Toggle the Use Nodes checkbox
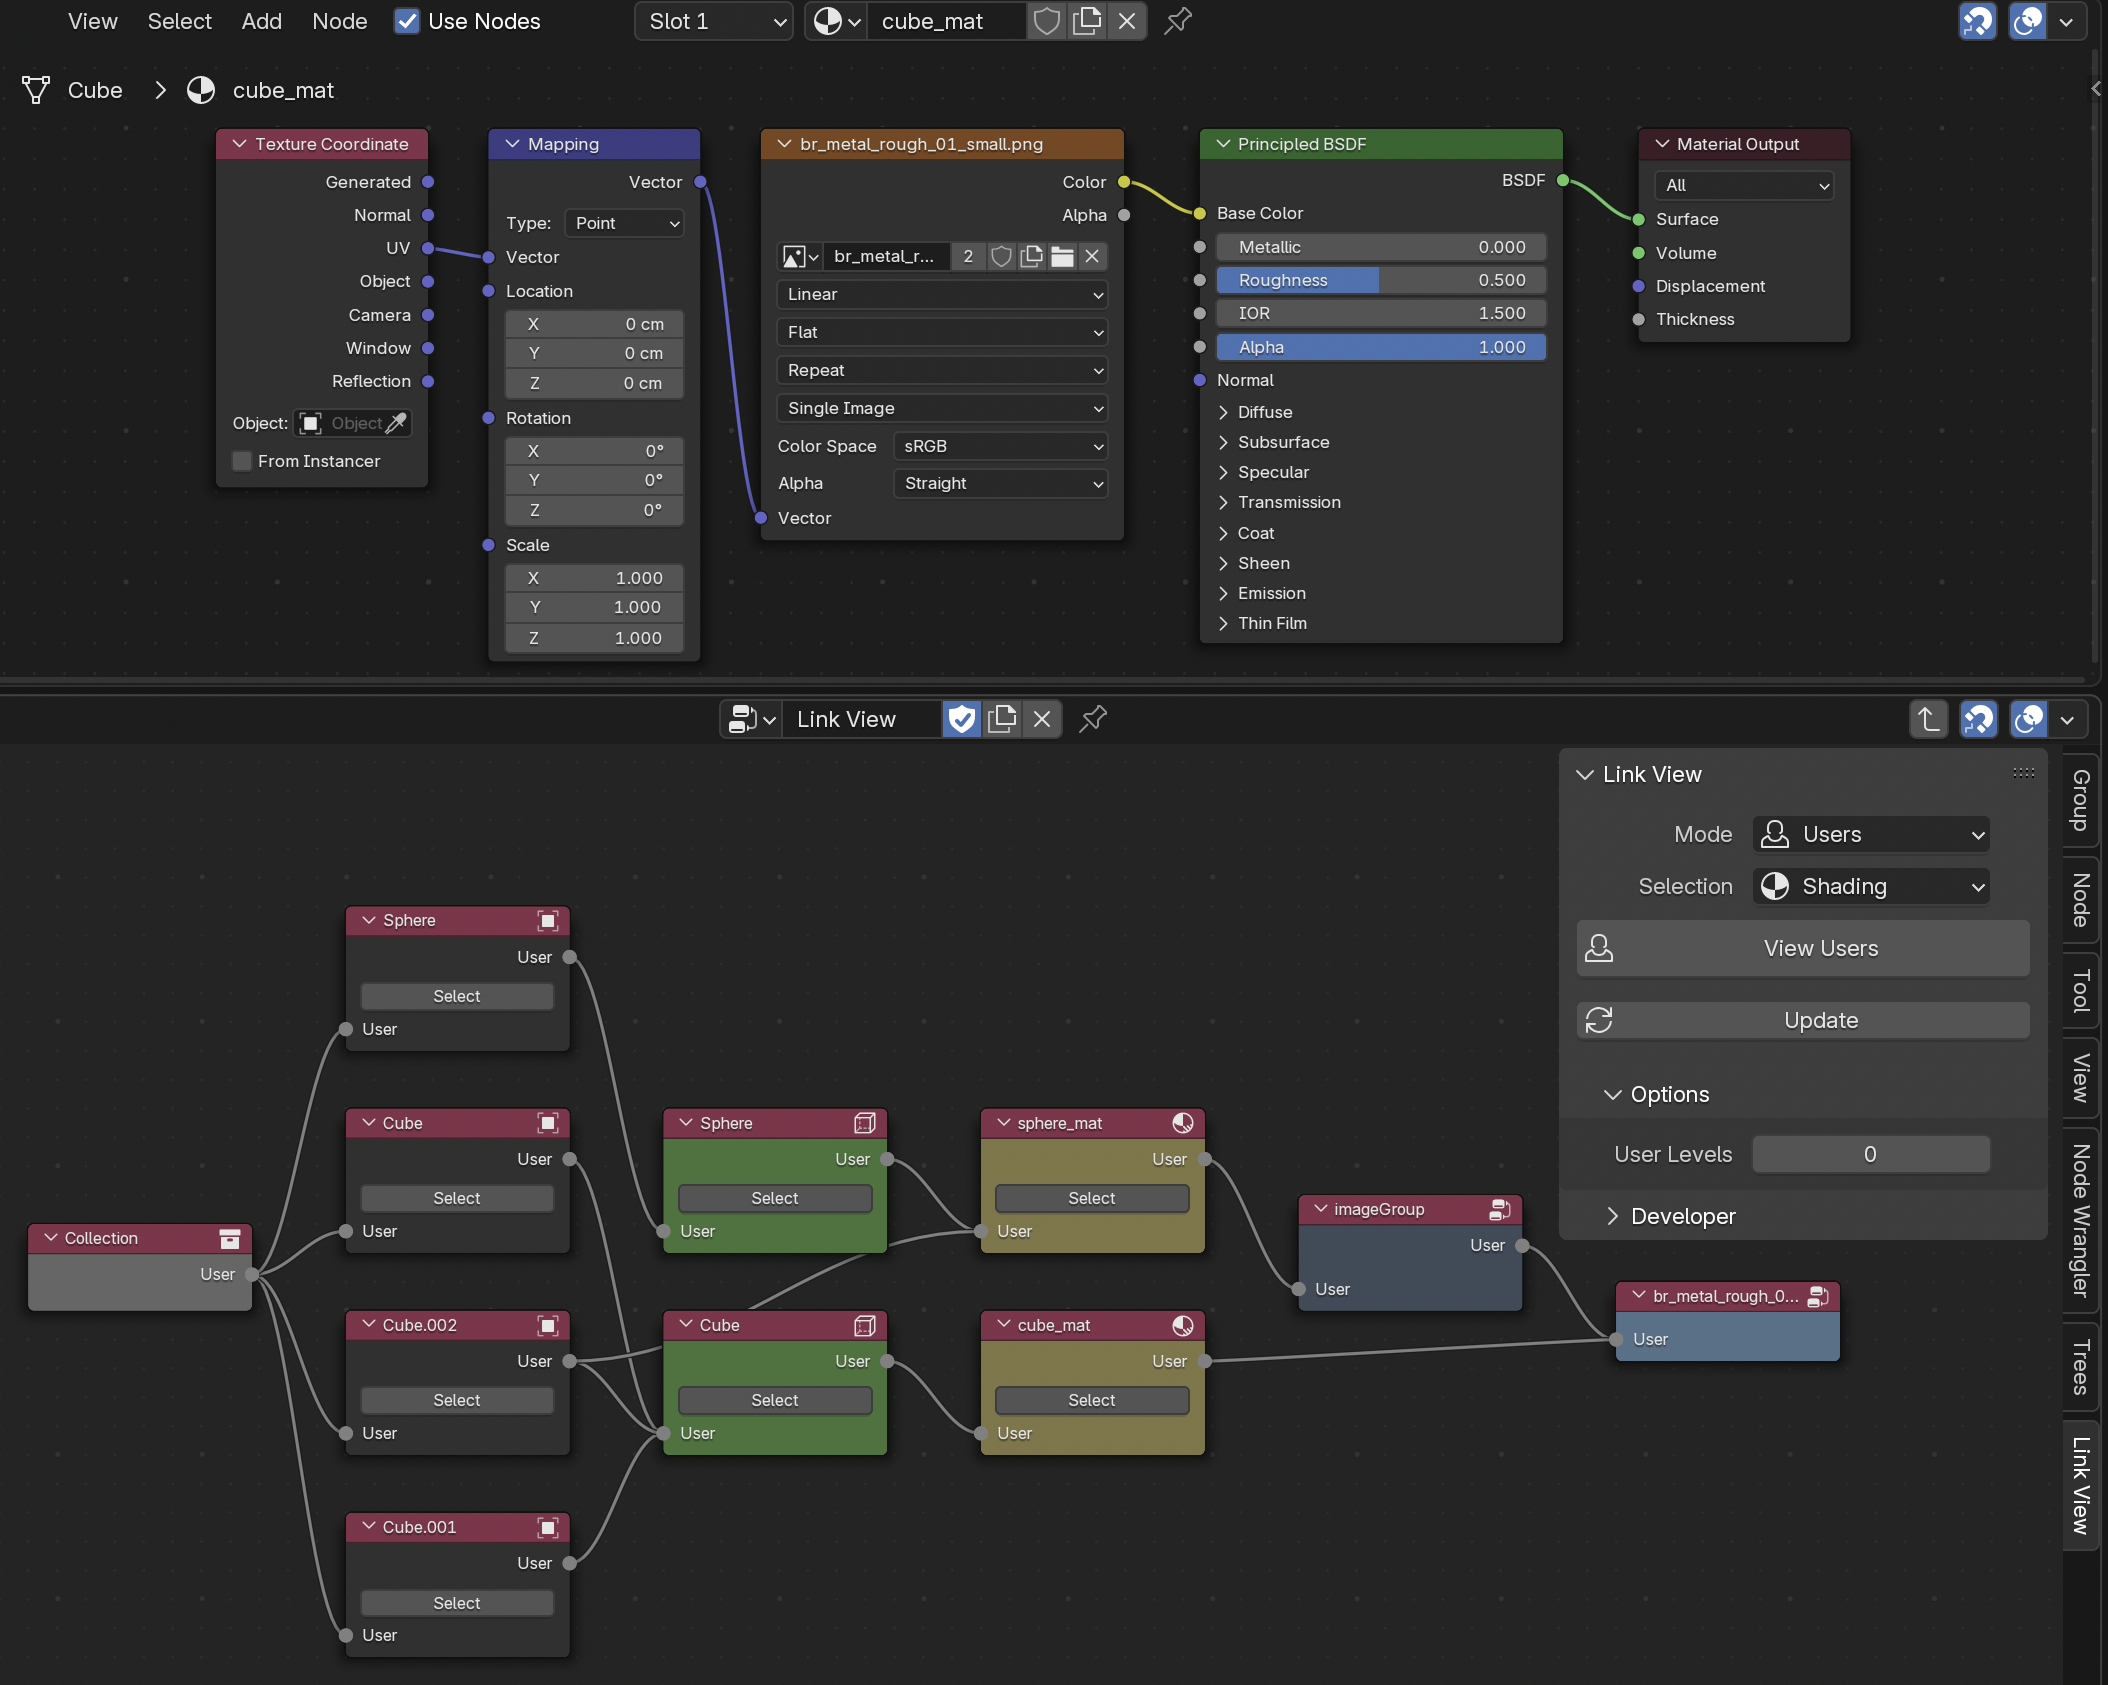 tap(406, 21)
